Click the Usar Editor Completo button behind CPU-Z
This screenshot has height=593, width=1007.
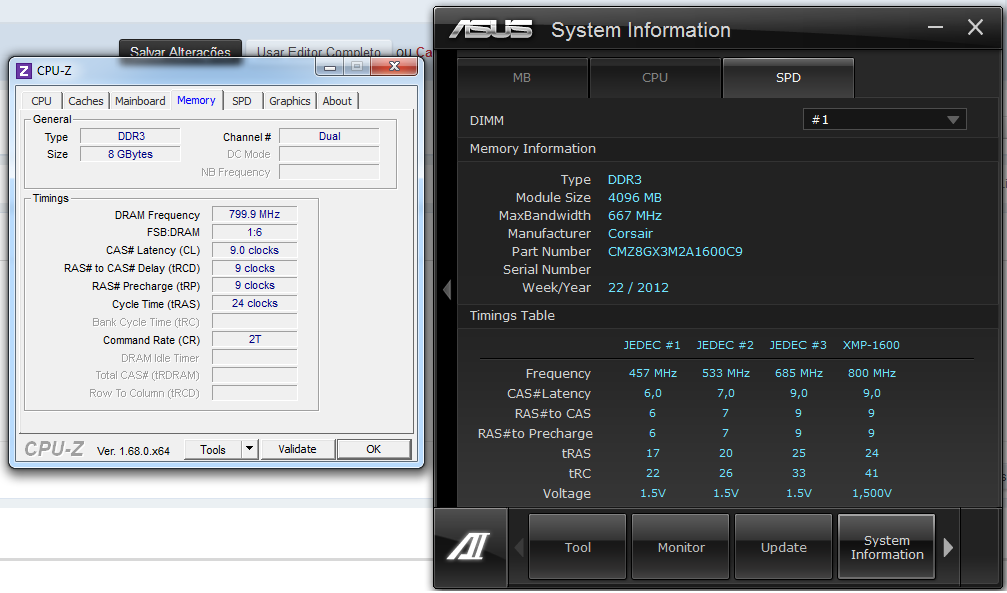coord(319,51)
